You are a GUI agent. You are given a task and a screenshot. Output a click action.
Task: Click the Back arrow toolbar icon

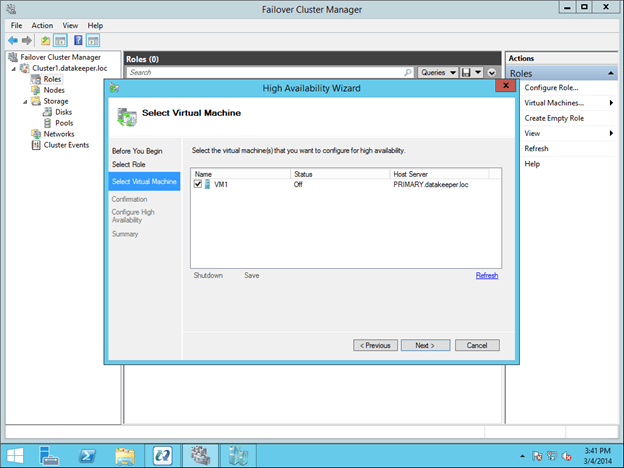click(x=11, y=41)
